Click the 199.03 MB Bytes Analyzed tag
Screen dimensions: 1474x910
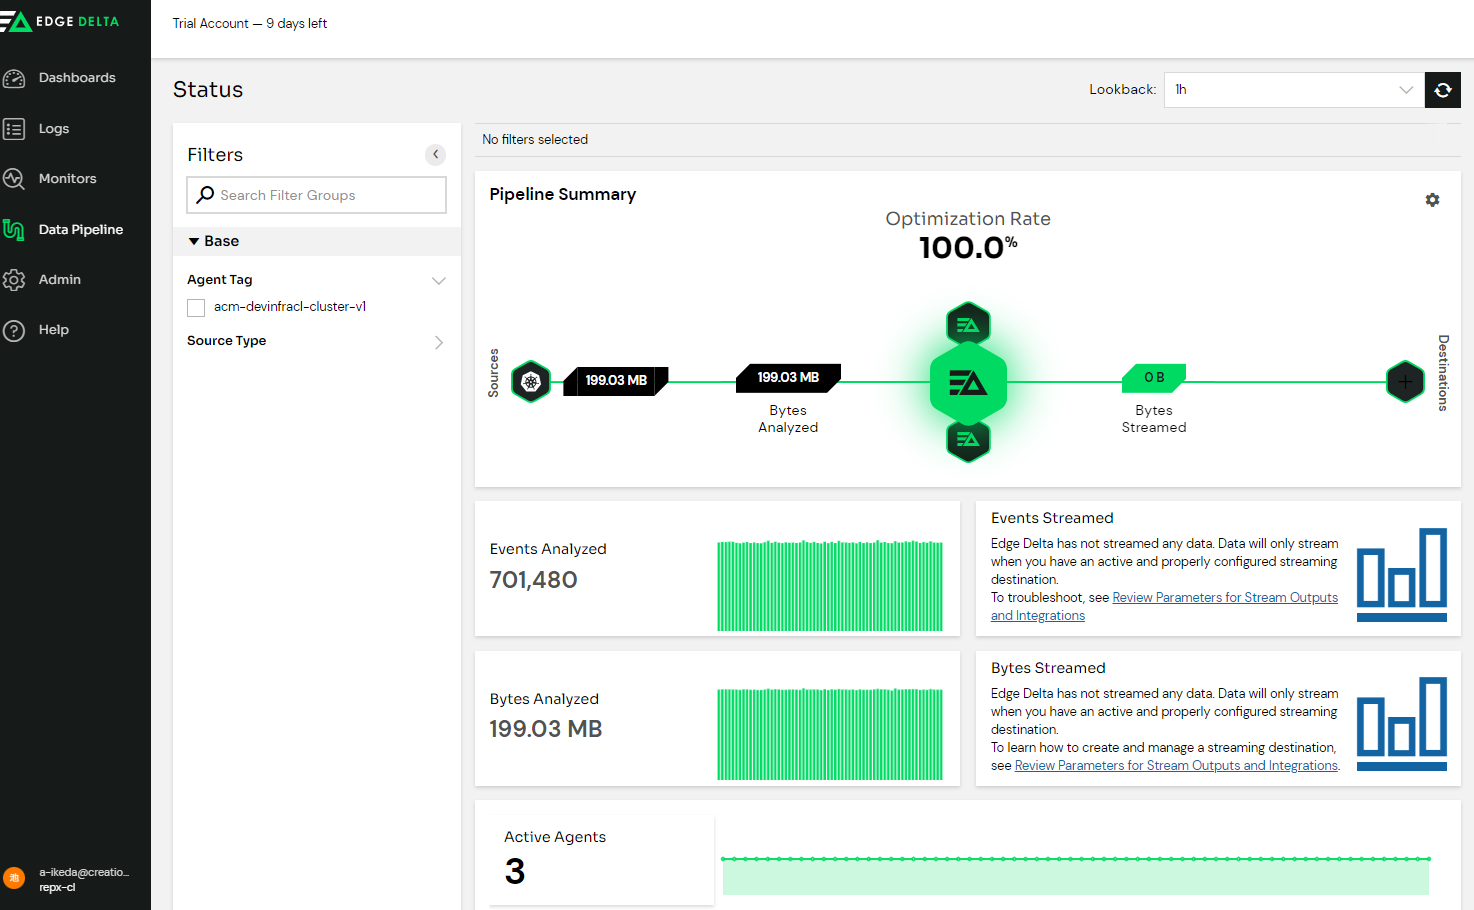tap(788, 378)
